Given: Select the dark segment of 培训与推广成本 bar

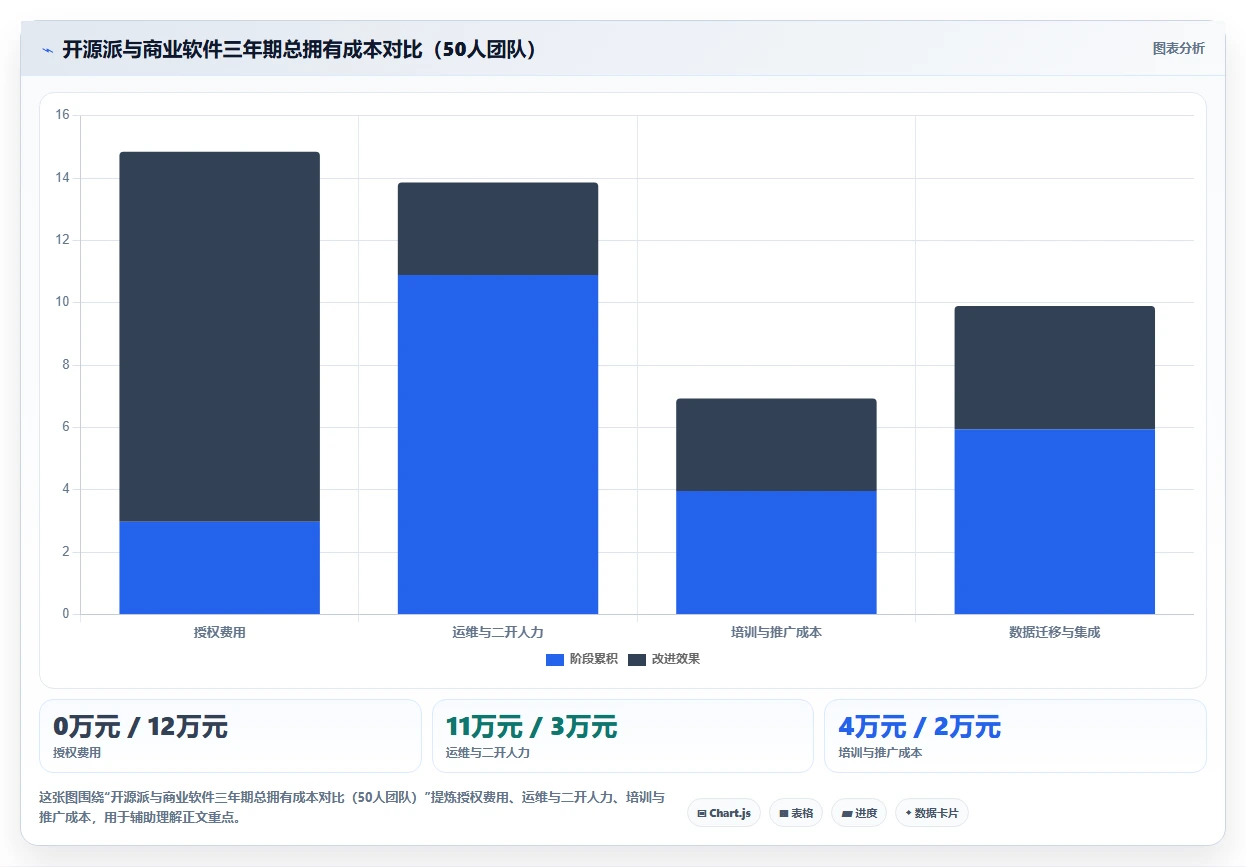Looking at the screenshot, I should (776, 445).
